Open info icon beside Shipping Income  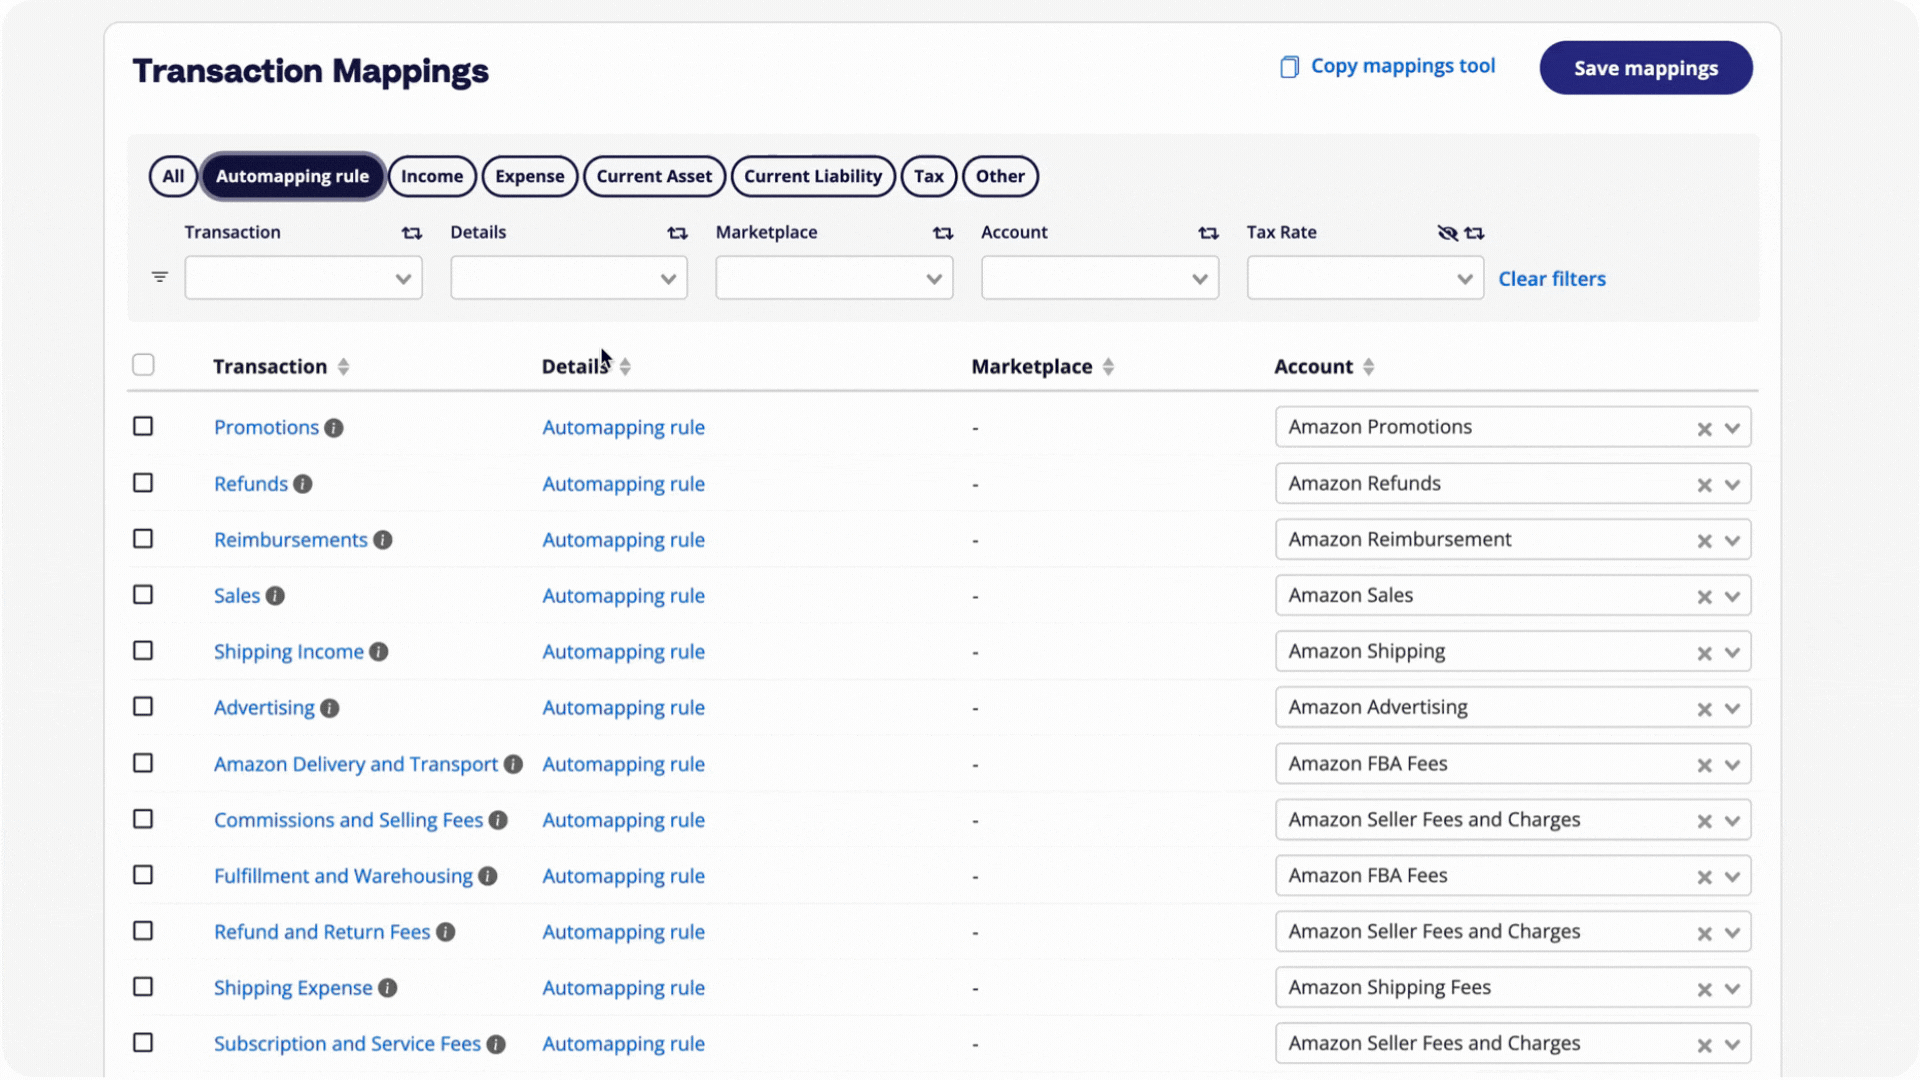click(x=379, y=652)
